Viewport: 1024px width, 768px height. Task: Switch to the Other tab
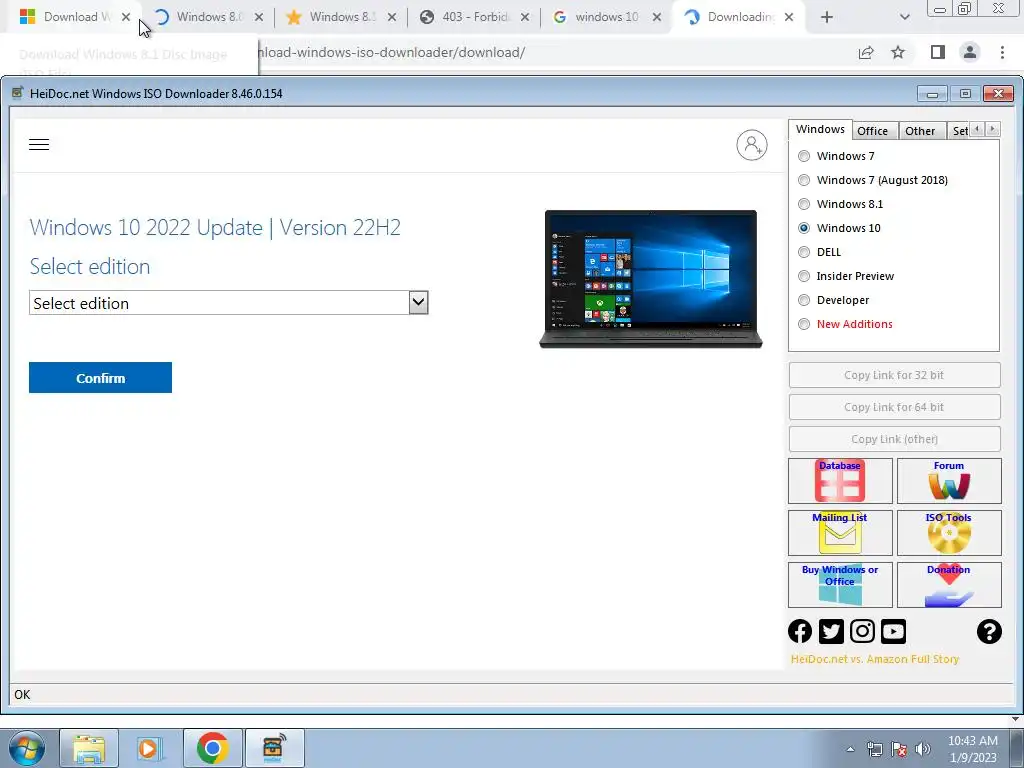[920, 131]
